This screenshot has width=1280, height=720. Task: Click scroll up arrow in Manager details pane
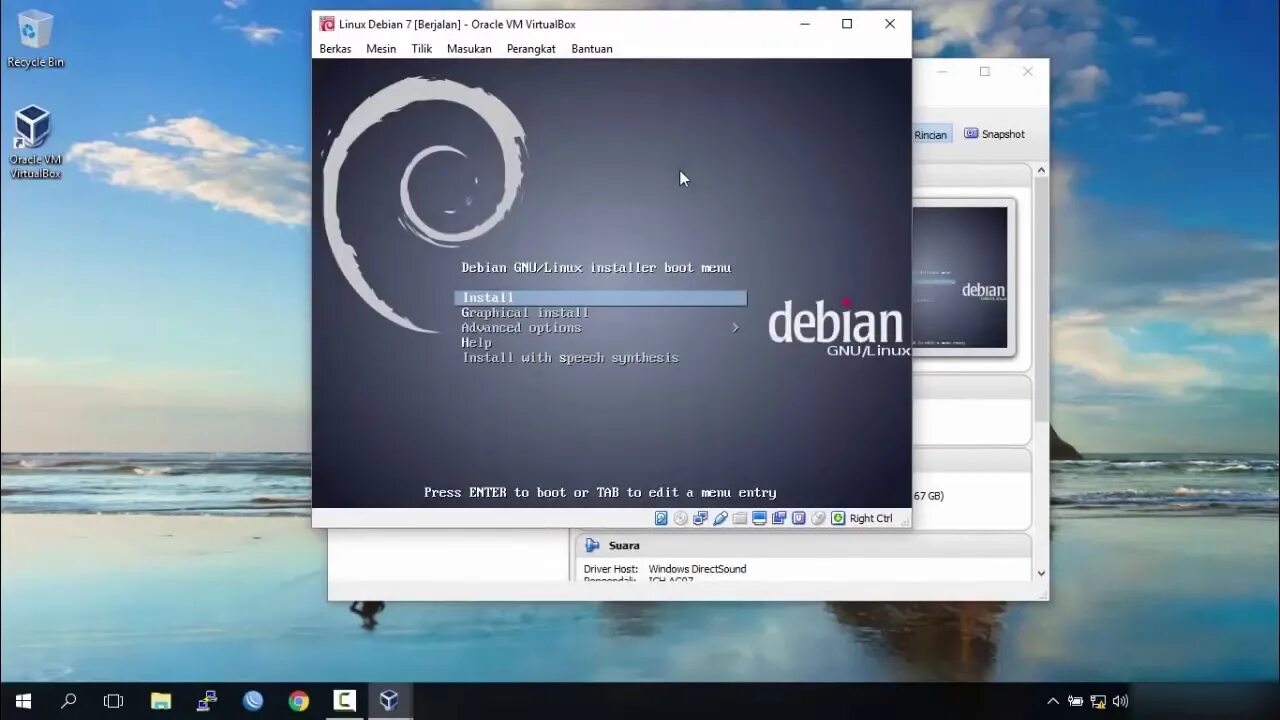point(1041,171)
